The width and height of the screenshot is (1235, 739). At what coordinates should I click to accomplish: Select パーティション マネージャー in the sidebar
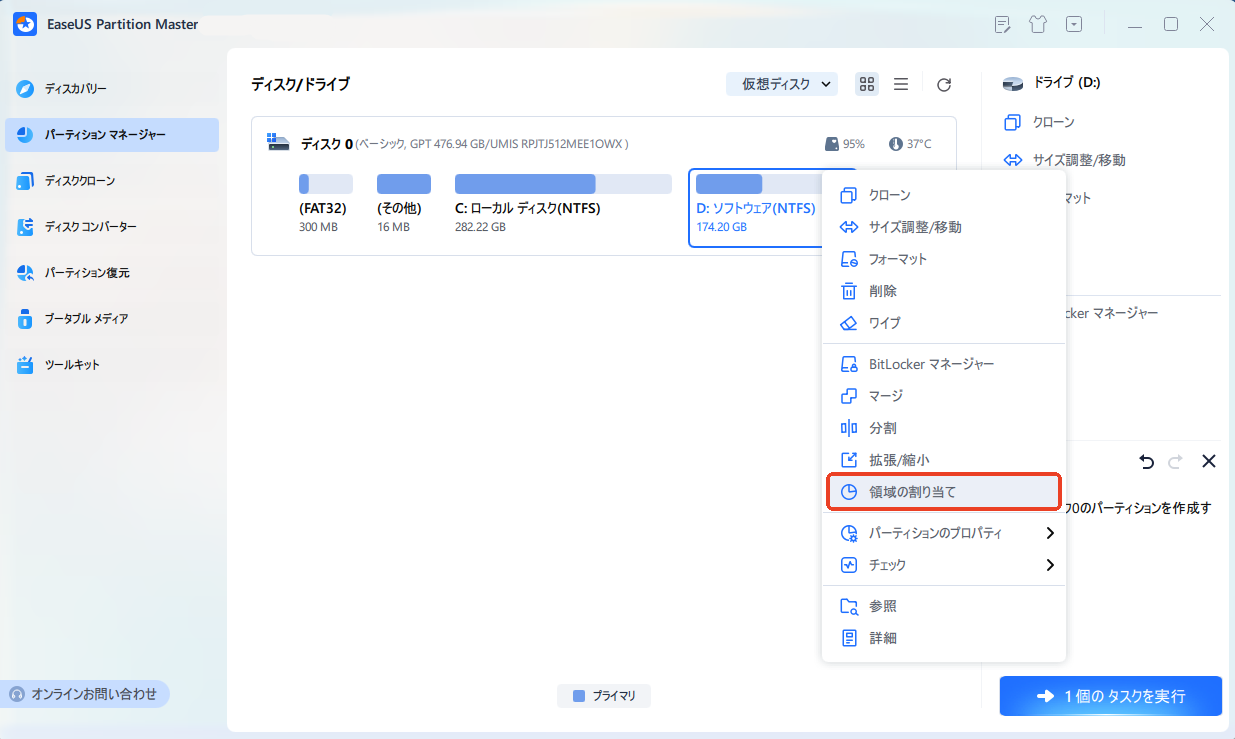tap(112, 135)
